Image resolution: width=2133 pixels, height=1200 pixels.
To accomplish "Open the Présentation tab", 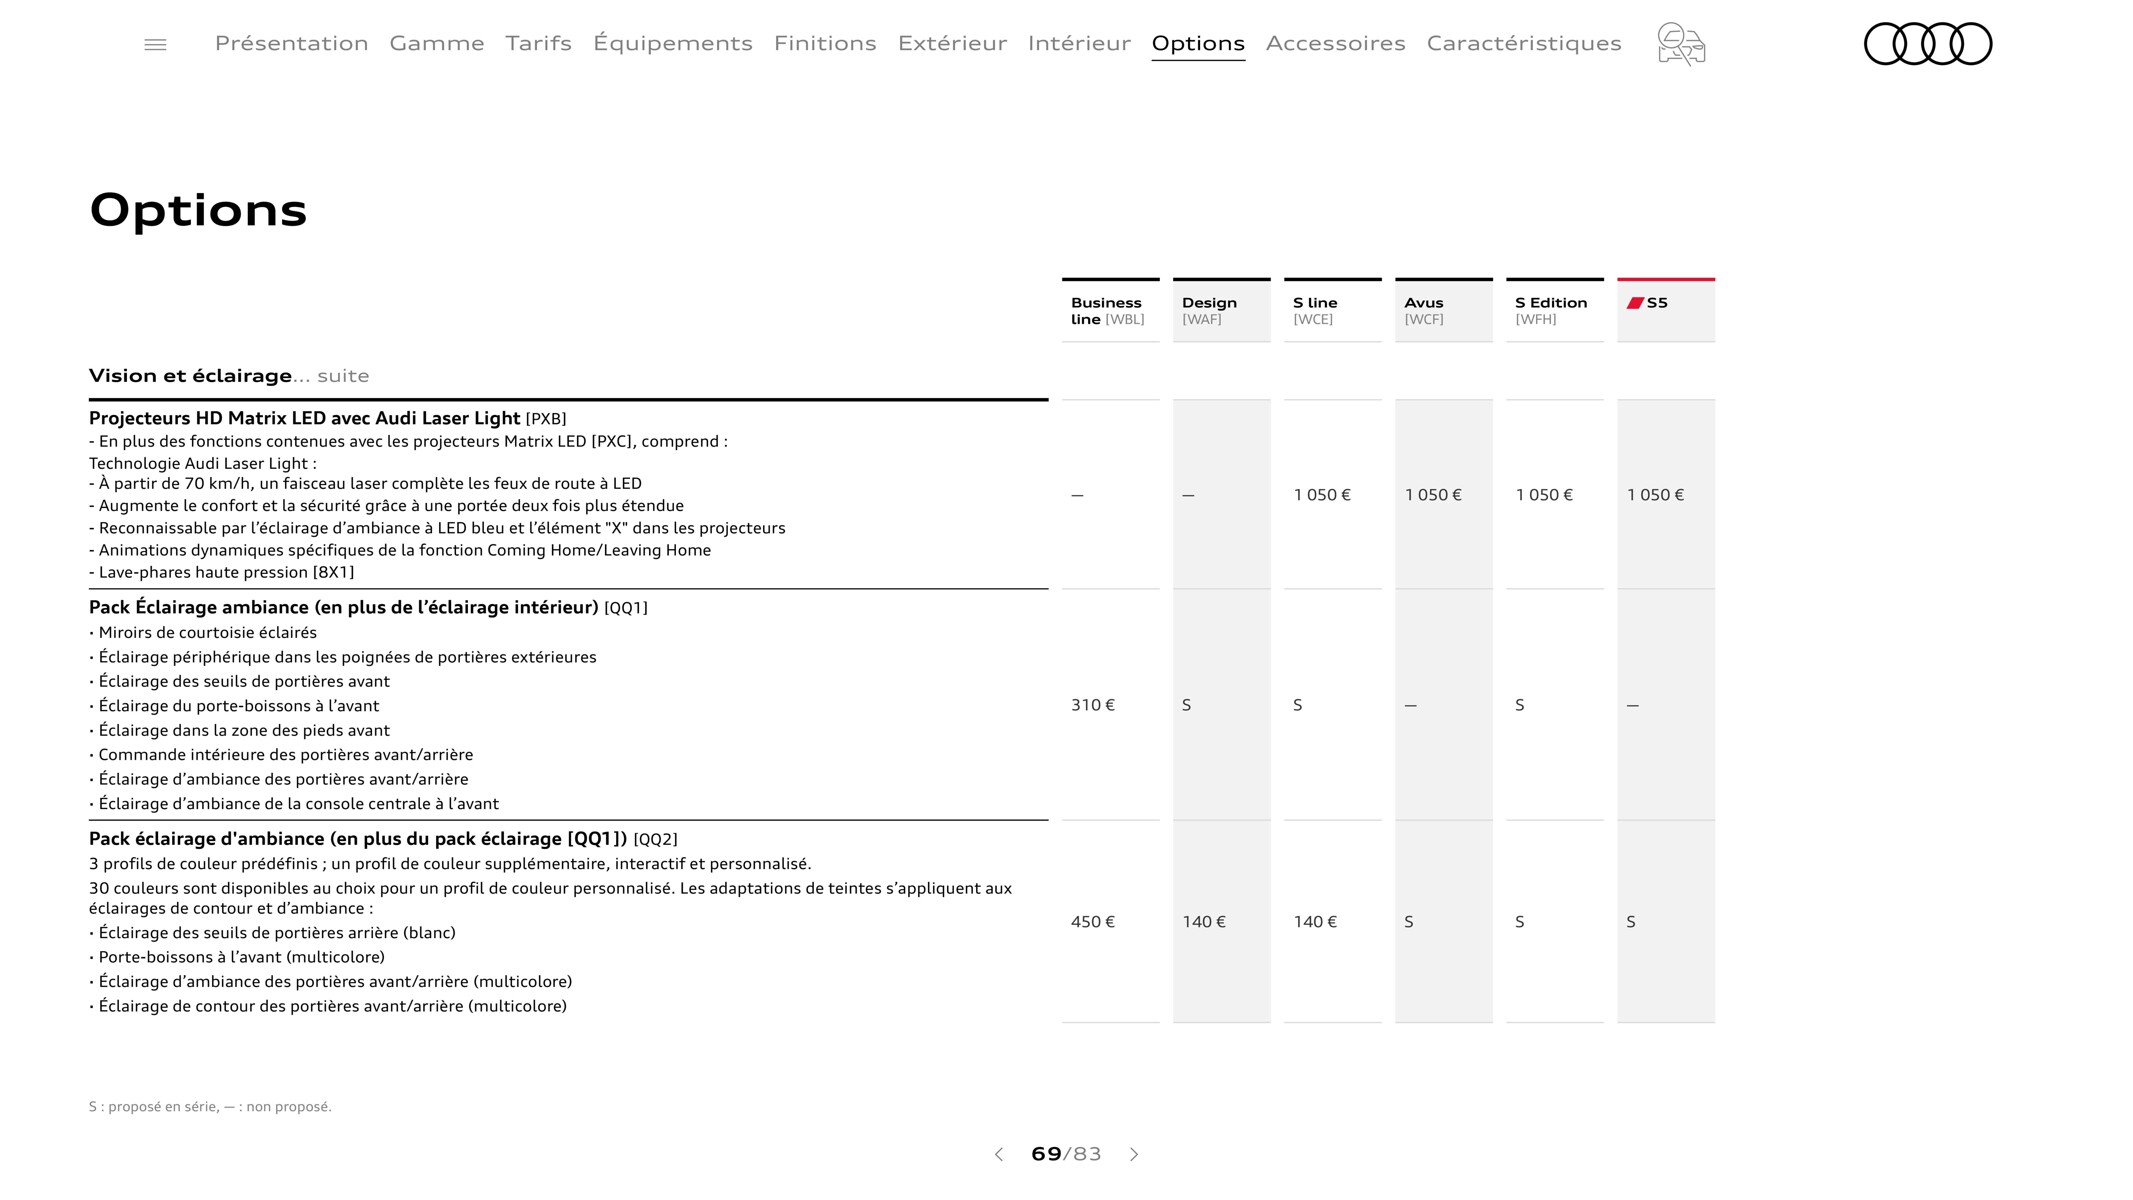I will pyautogui.click(x=291, y=43).
